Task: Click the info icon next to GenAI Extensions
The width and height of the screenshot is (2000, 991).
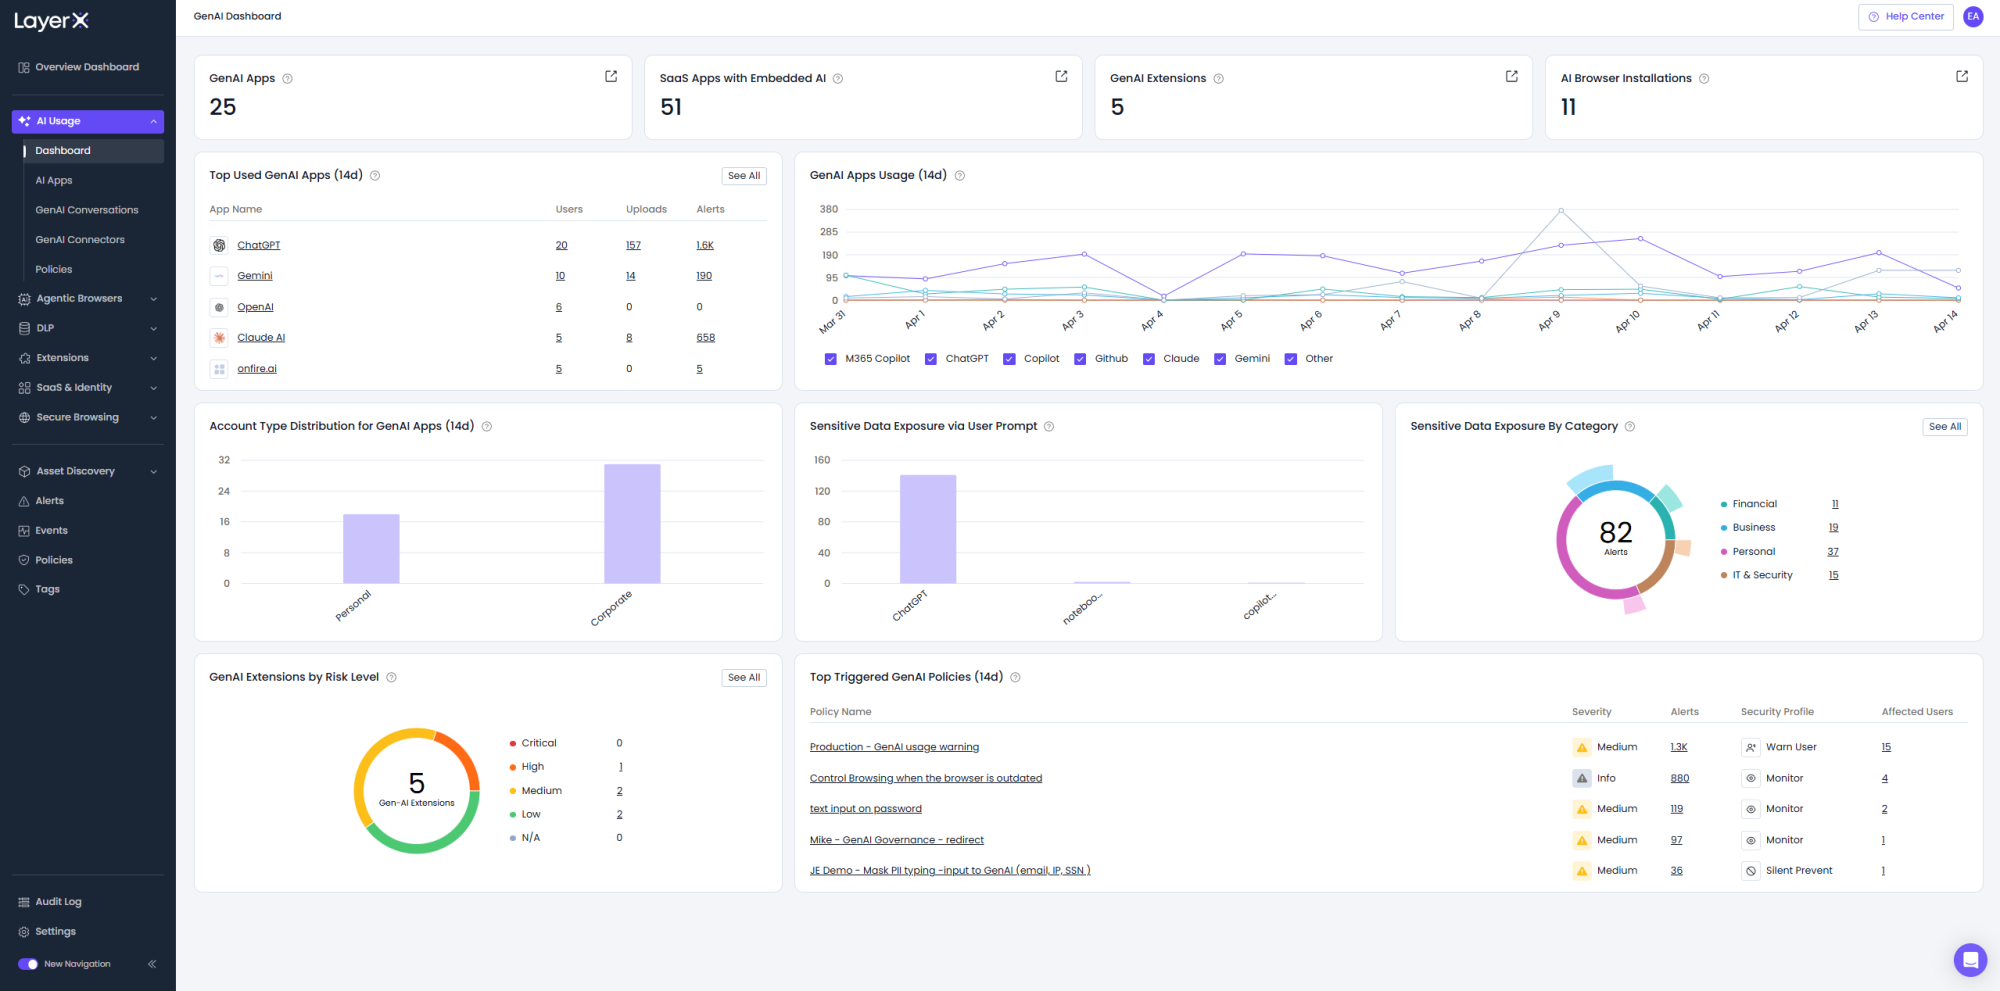Action: point(1218,78)
